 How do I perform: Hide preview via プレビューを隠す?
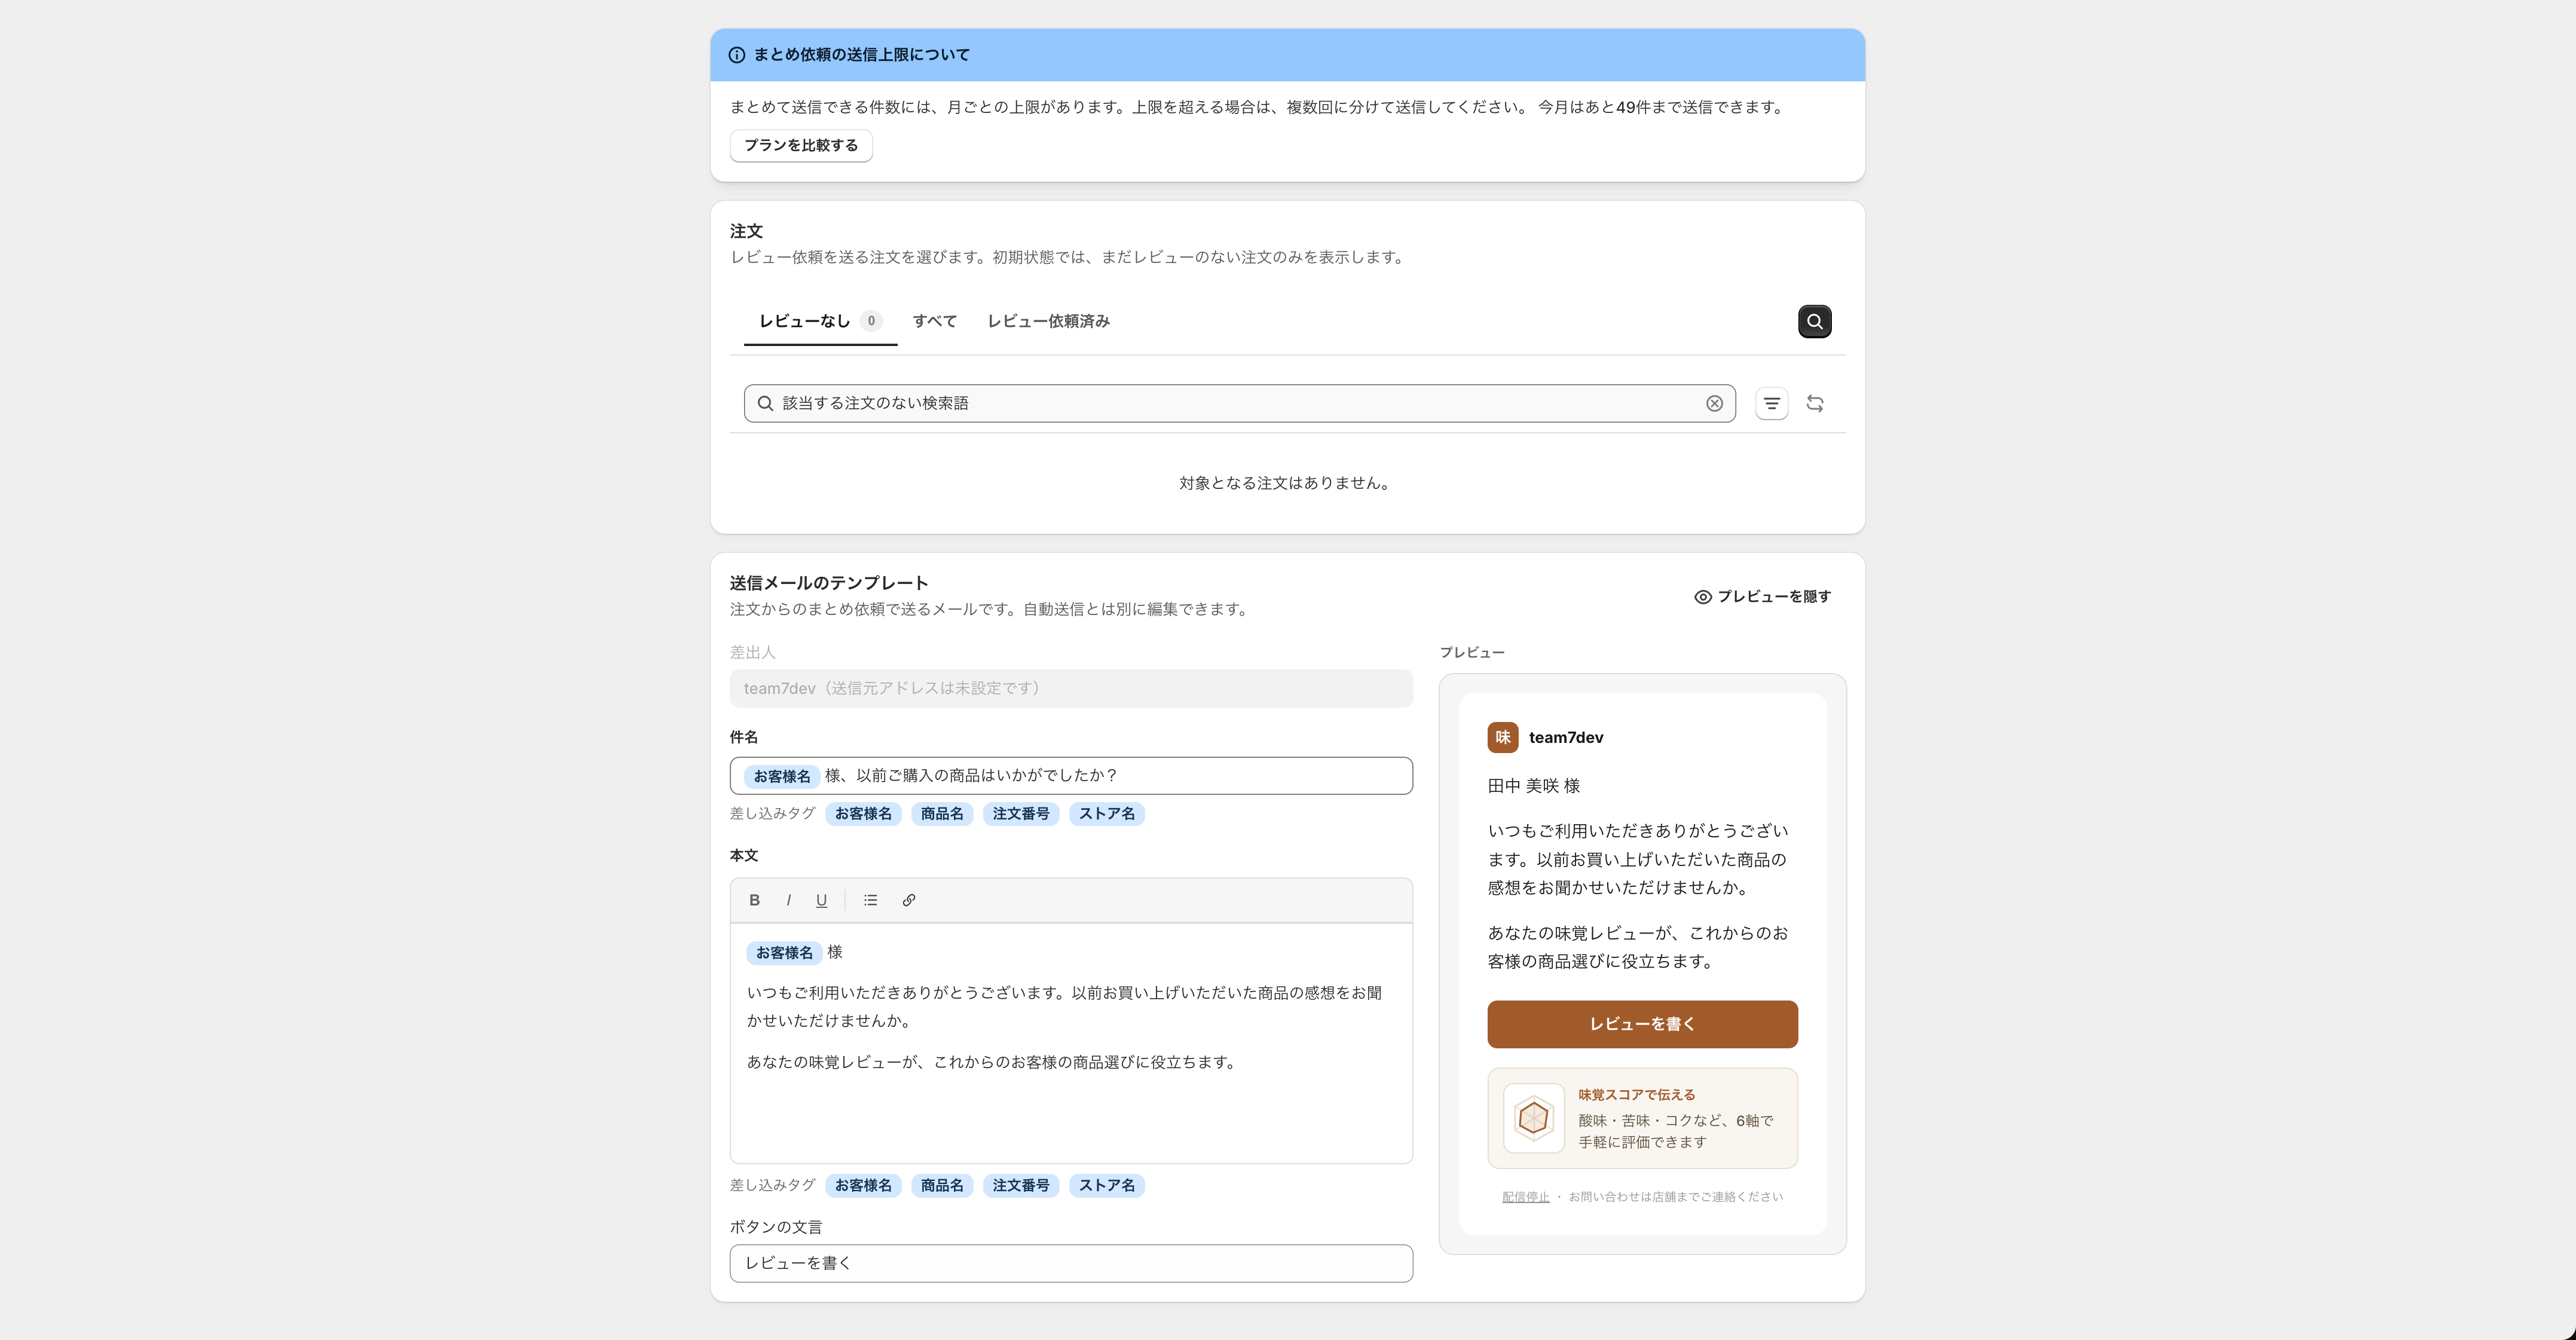[x=1762, y=596]
